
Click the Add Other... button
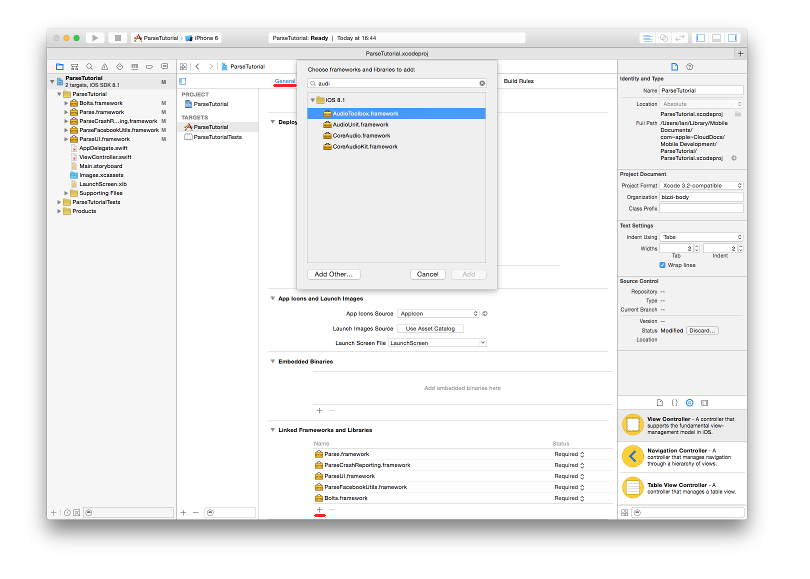[333, 273]
